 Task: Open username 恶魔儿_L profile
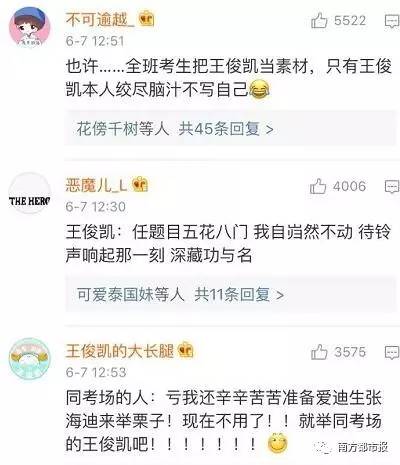click(96, 185)
